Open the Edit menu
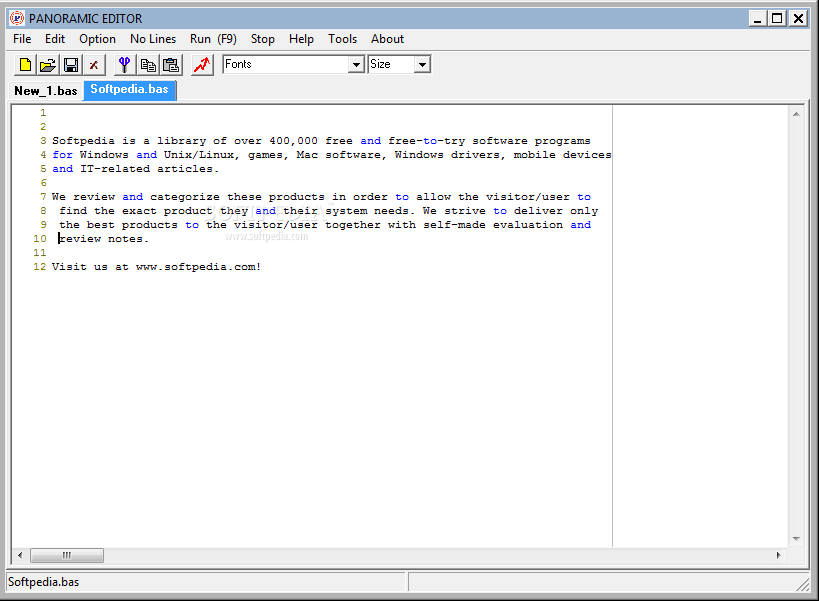This screenshot has height=601, width=819. [55, 39]
